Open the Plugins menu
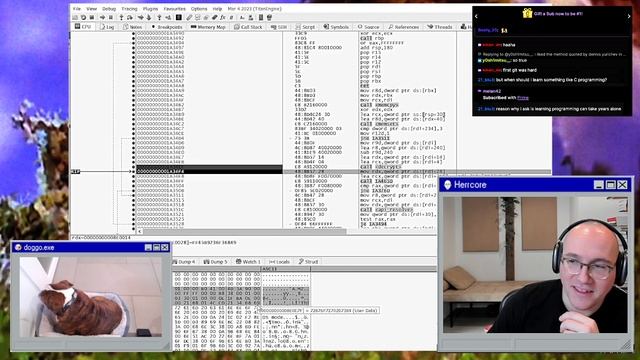The image size is (640, 360). click(x=150, y=9)
